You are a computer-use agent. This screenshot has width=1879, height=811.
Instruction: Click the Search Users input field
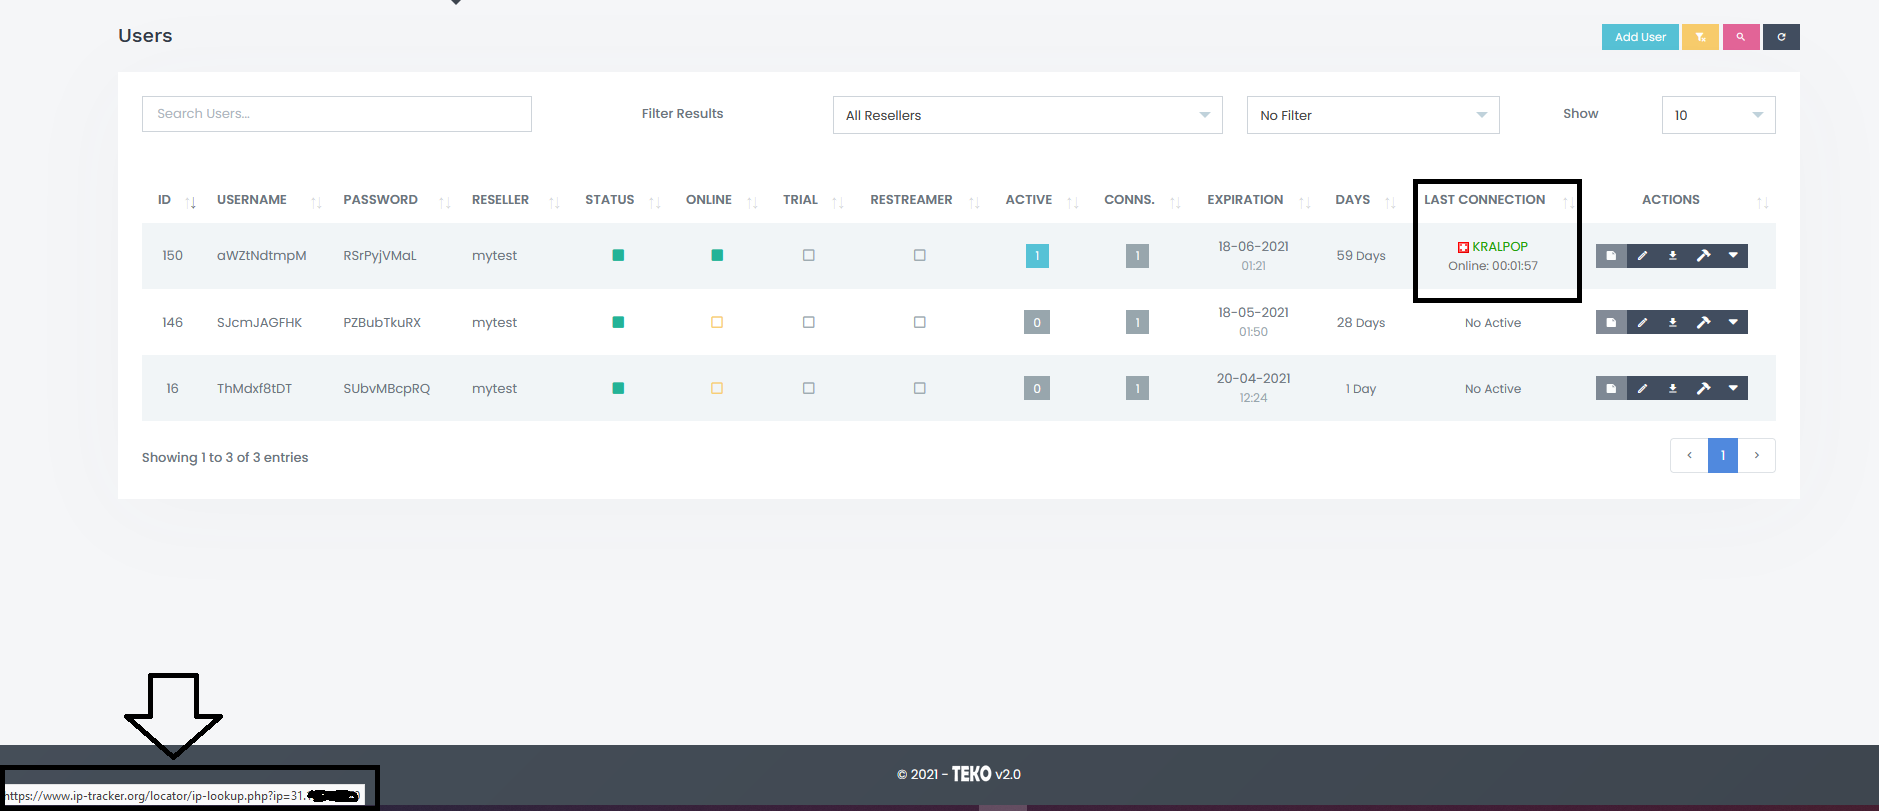(336, 114)
